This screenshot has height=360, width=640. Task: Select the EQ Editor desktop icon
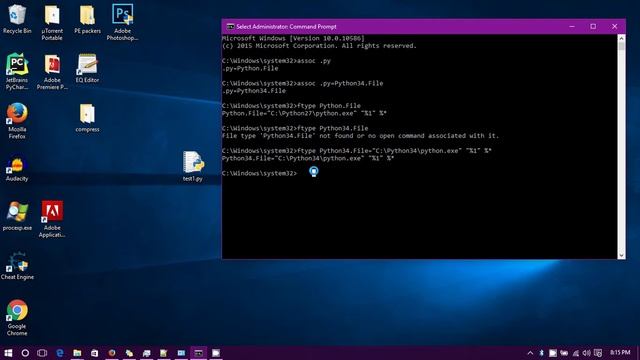[87, 68]
